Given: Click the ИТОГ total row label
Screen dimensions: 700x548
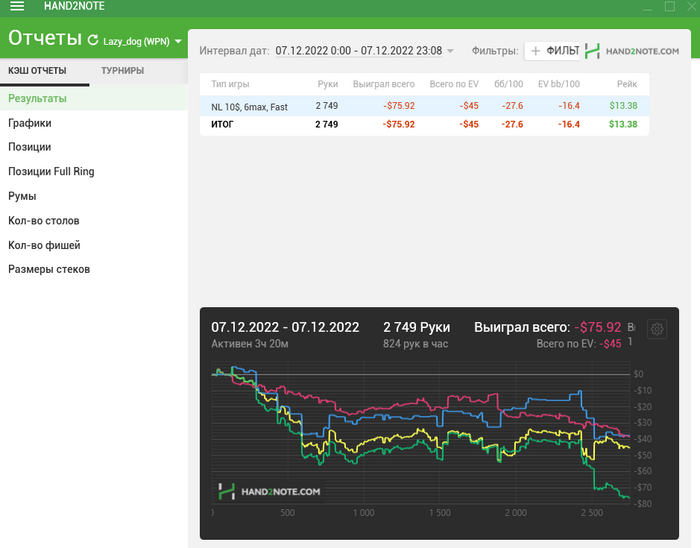Looking at the screenshot, I should [x=222, y=124].
